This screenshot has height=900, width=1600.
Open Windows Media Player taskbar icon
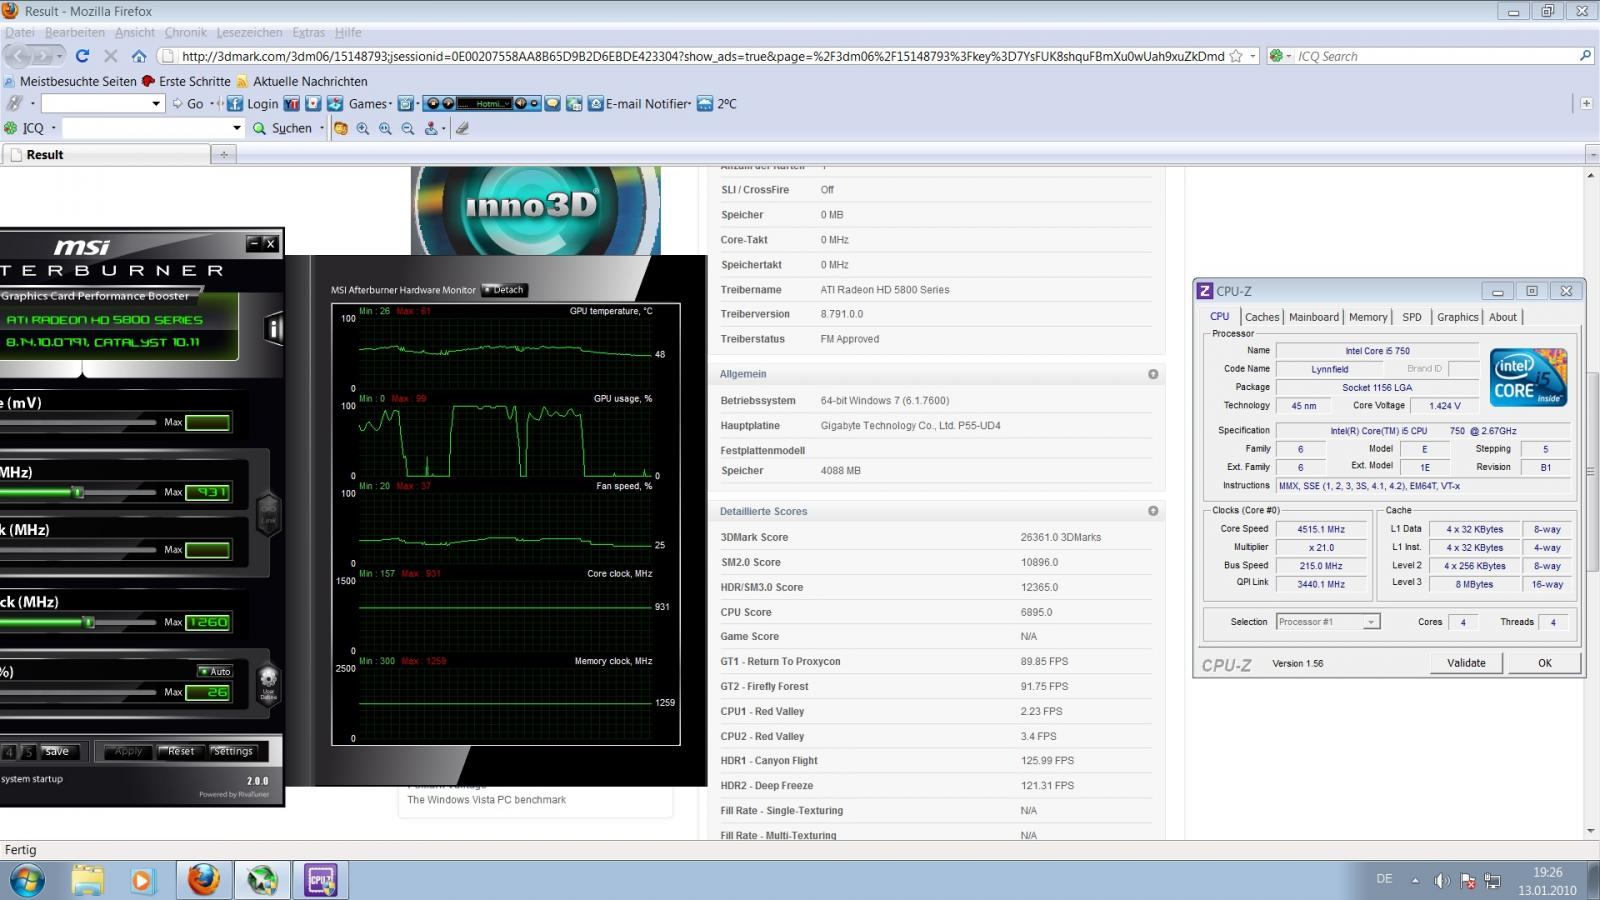pos(142,881)
